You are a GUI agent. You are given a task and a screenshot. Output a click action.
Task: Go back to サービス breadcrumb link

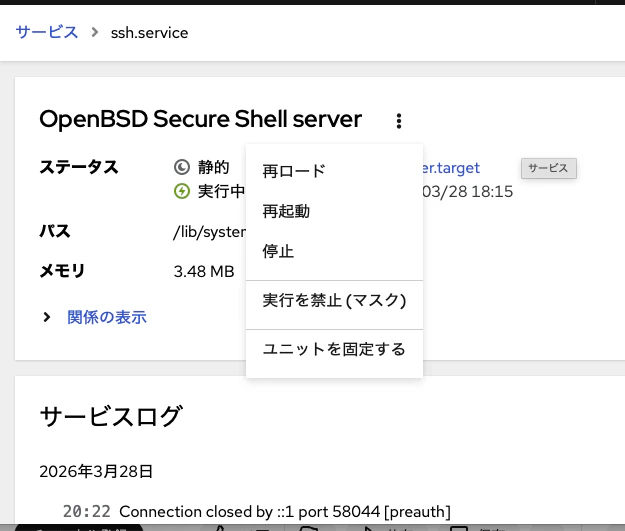coord(47,32)
